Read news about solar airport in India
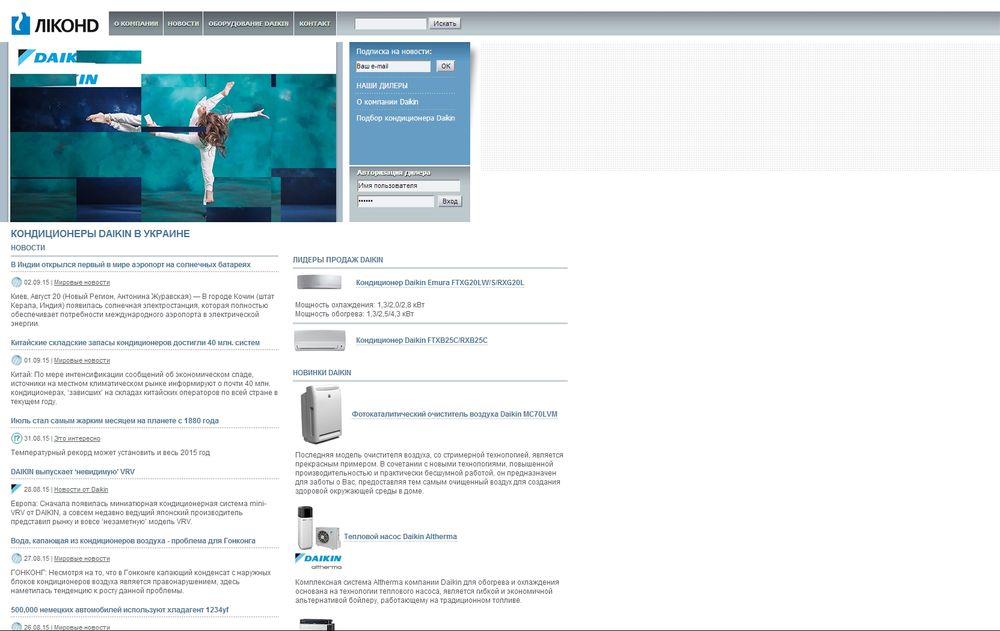Image resolution: width=1000 pixels, height=631 pixels. (x=131, y=265)
